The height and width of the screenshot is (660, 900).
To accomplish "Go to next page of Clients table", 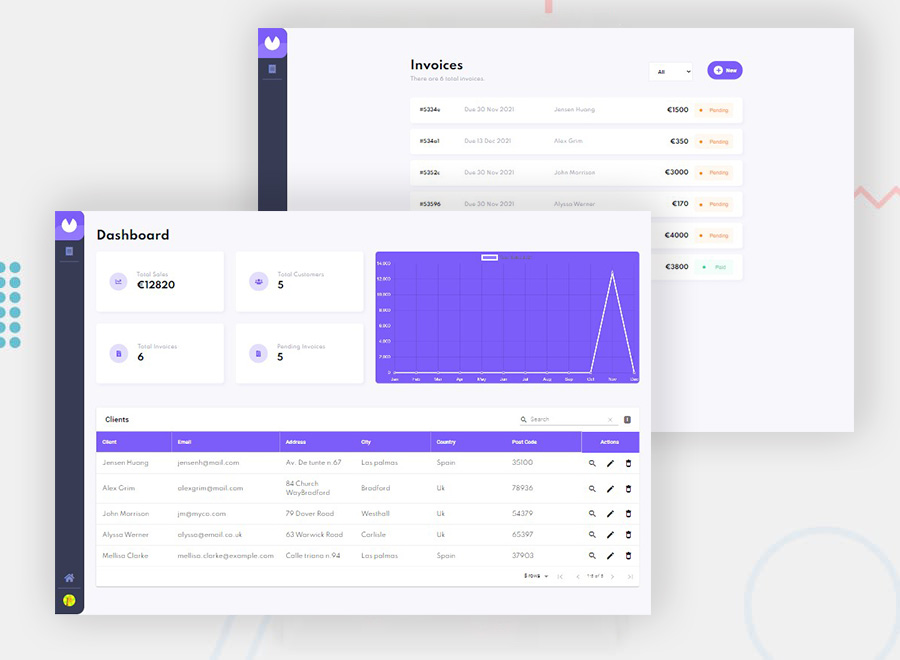I will click(x=612, y=576).
